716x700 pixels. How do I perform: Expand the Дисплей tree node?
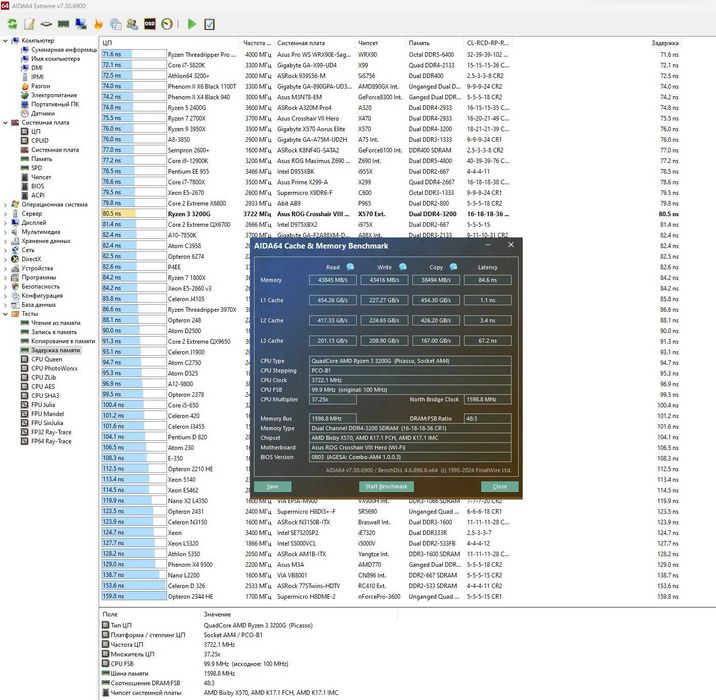(x=5, y=223)
